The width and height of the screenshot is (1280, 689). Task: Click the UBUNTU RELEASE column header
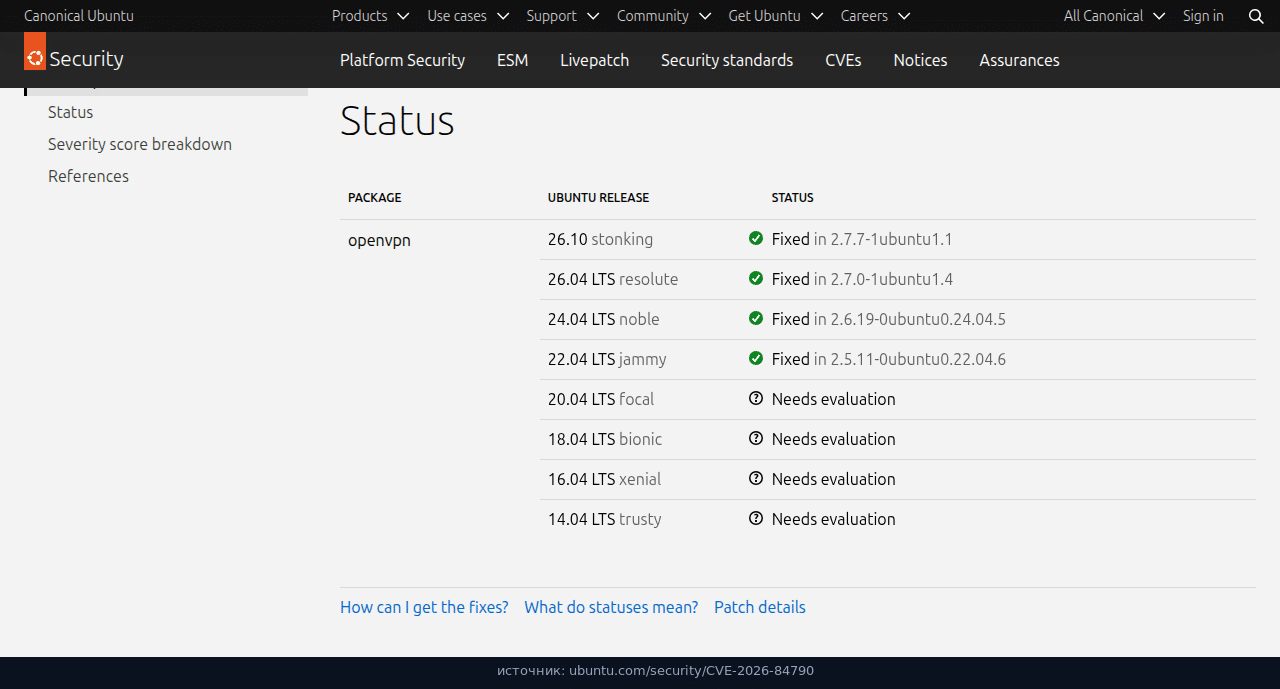[x=599, y=198]
